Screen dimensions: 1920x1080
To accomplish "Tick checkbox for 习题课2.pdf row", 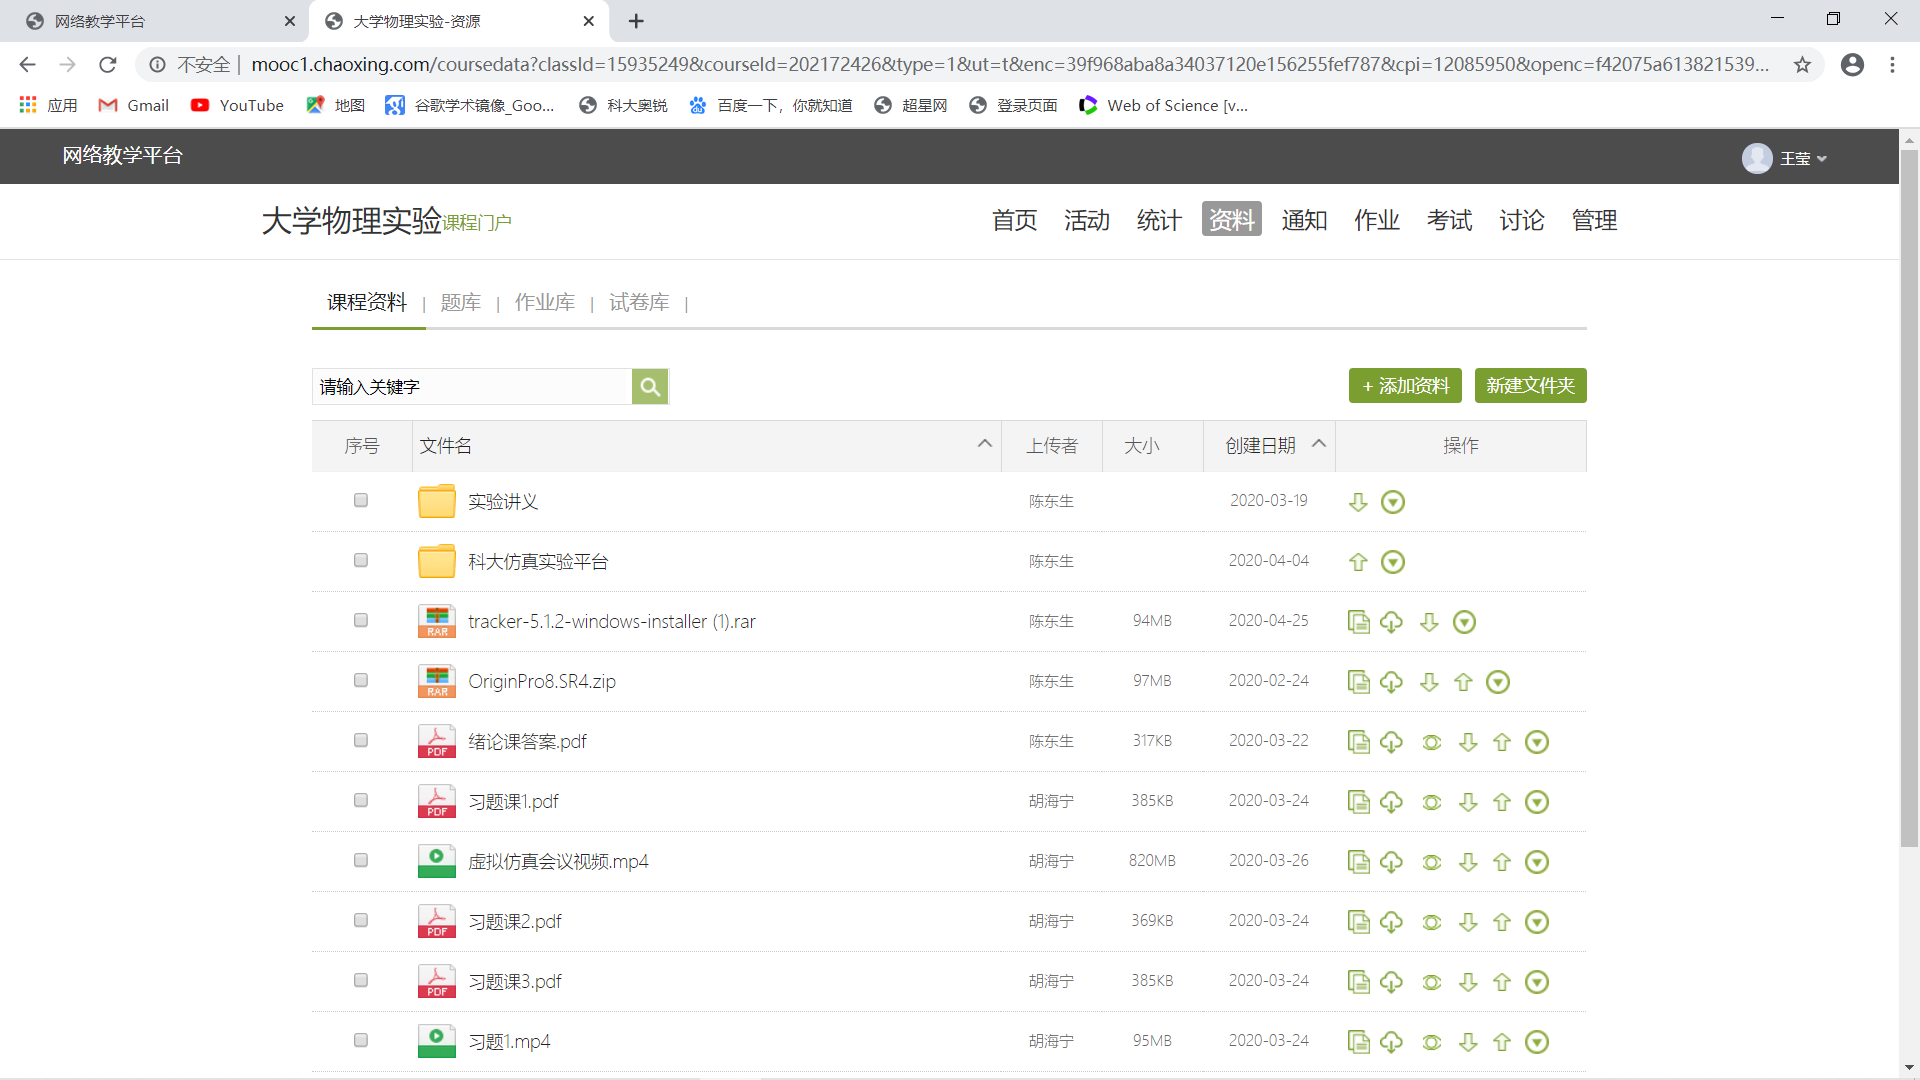I will point(361,920).
